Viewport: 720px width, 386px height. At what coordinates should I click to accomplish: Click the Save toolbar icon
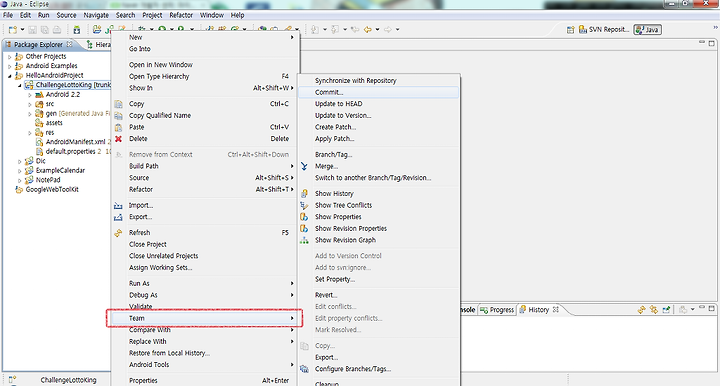[33, 30]
